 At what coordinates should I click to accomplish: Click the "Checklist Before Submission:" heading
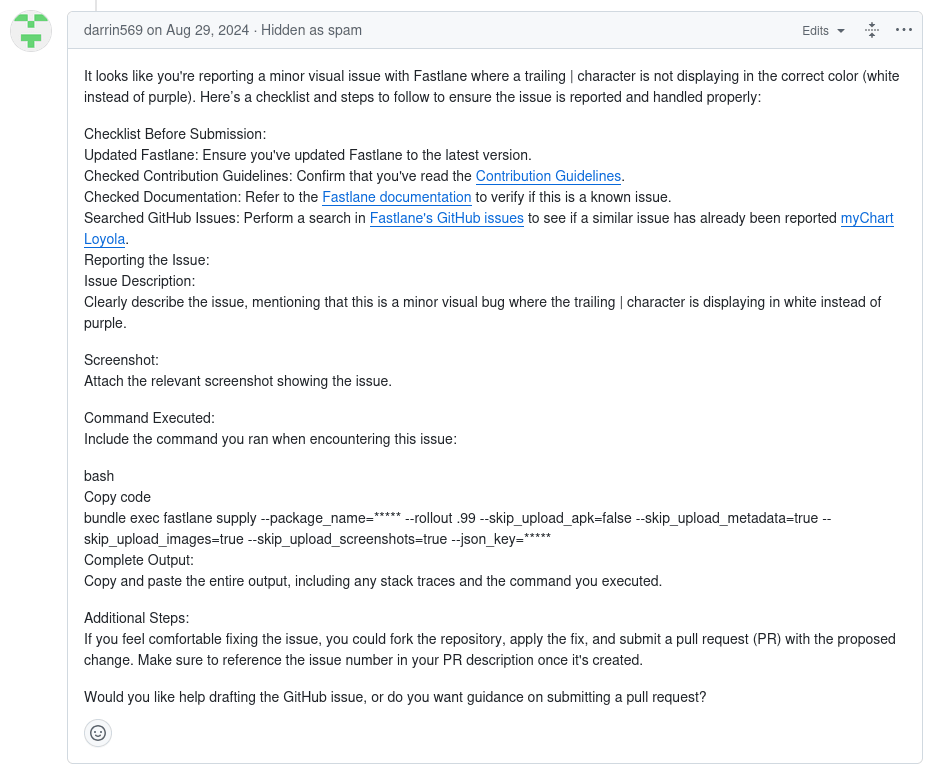pos(175,134)
